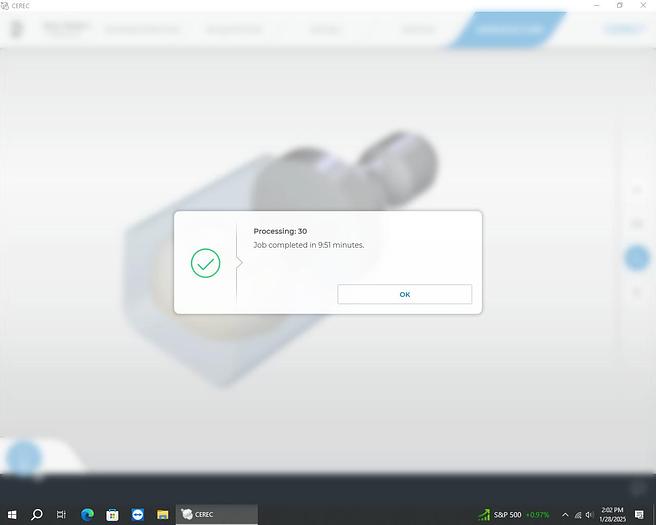
Task: Open Task View from the taskbar
Action: 61,514
